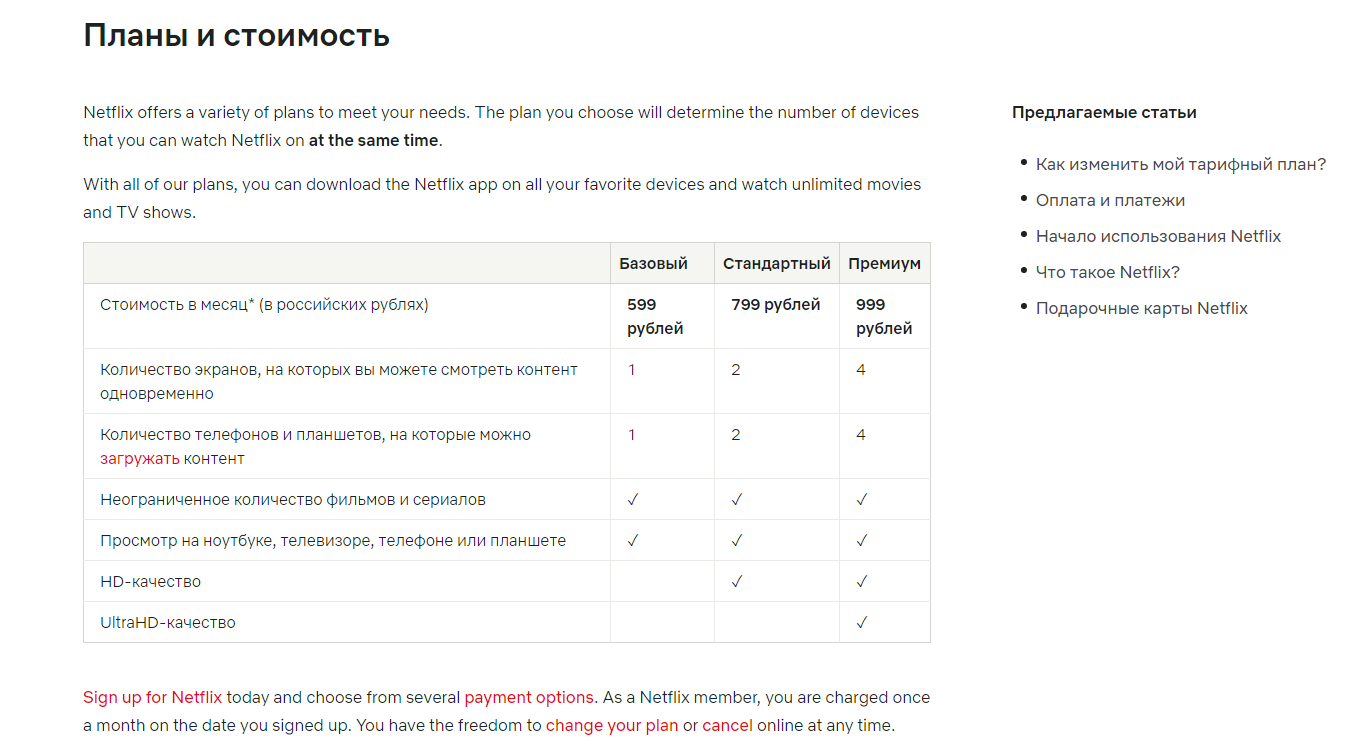Click Basic value '1' in screens row

(x=632, y=370)
